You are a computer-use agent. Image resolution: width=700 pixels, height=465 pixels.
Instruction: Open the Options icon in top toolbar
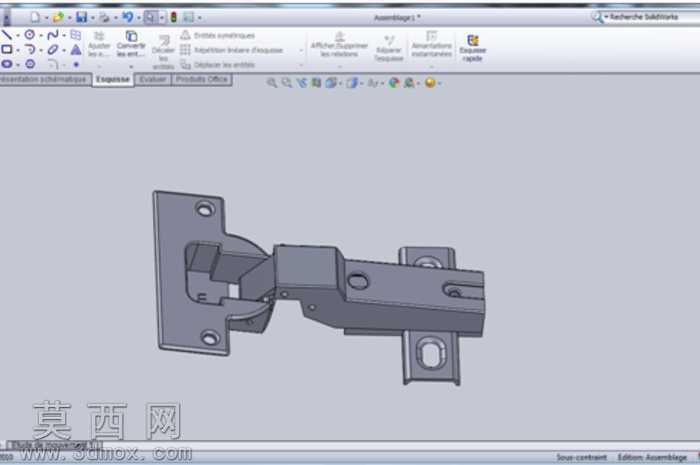click(x=189, y=17)
